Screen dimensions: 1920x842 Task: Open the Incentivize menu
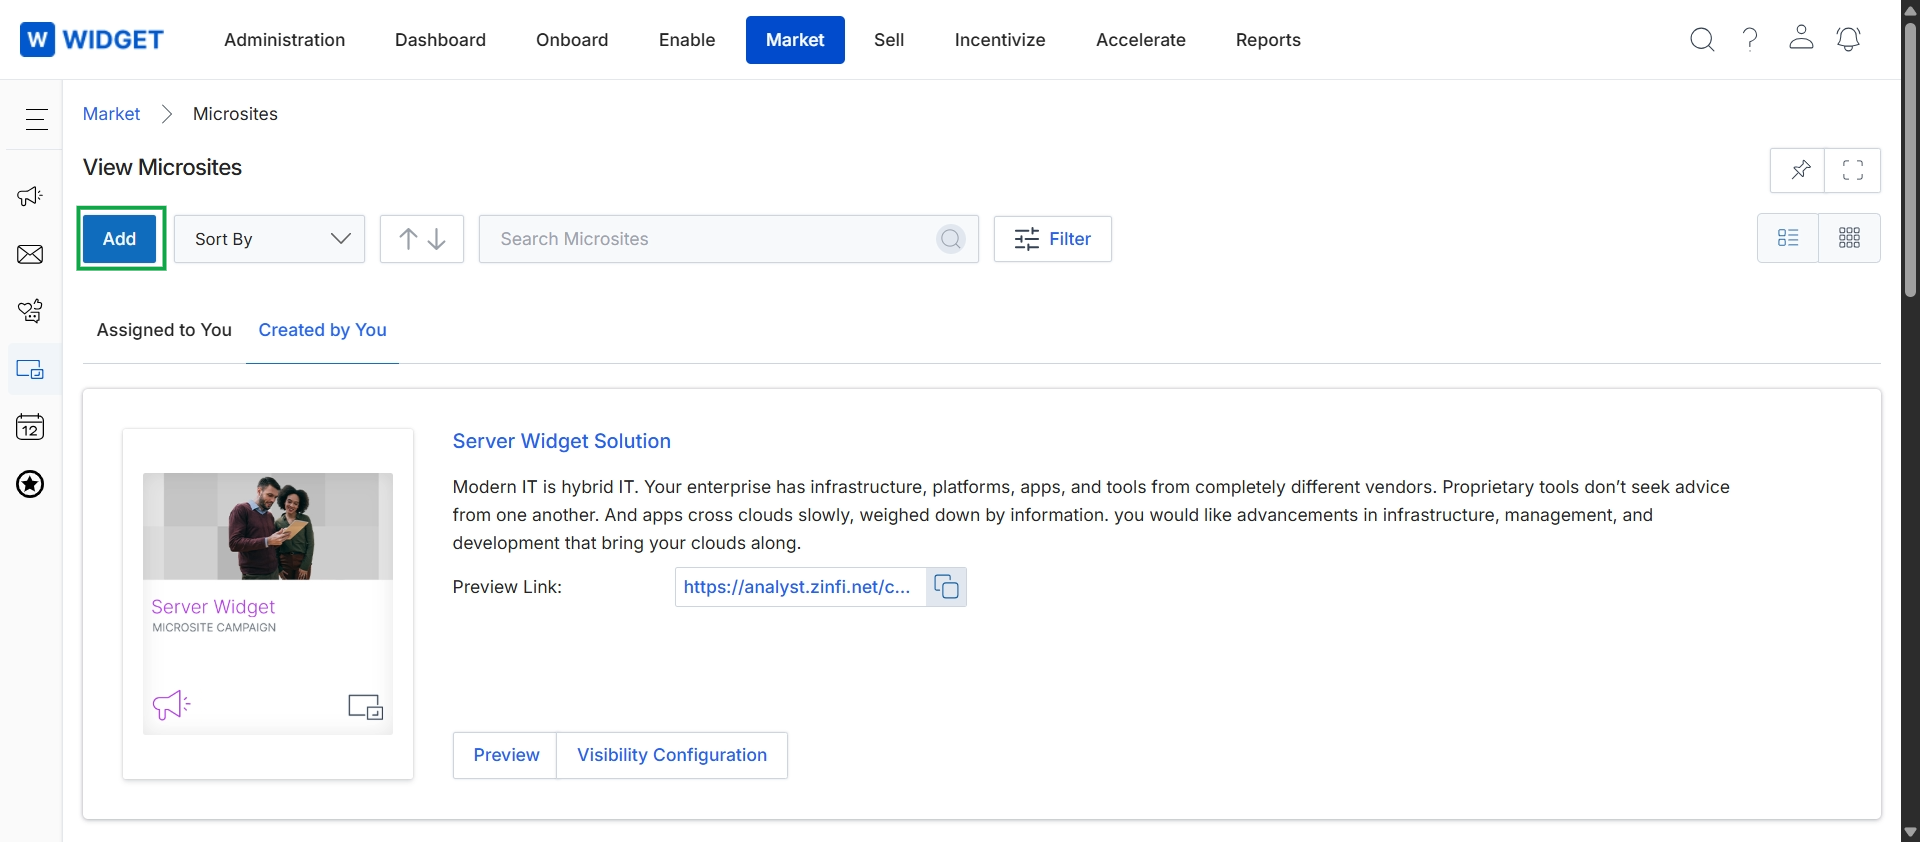(1000, 40)
